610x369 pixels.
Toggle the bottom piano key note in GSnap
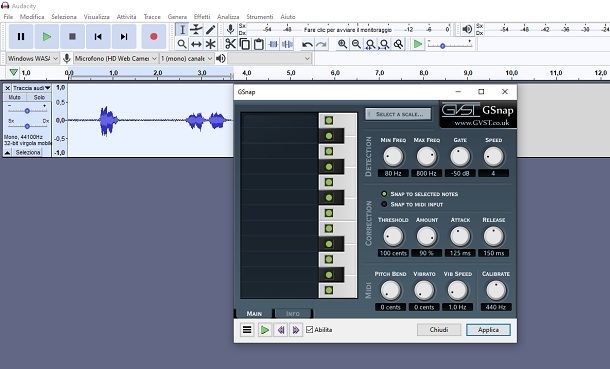(329, 290)
